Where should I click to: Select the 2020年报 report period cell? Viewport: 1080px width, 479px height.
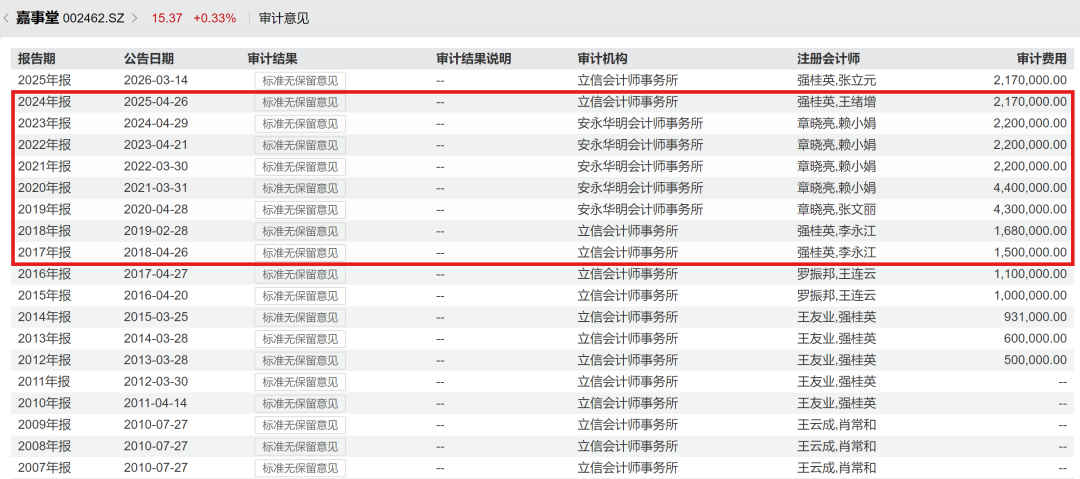pos(44,187)
